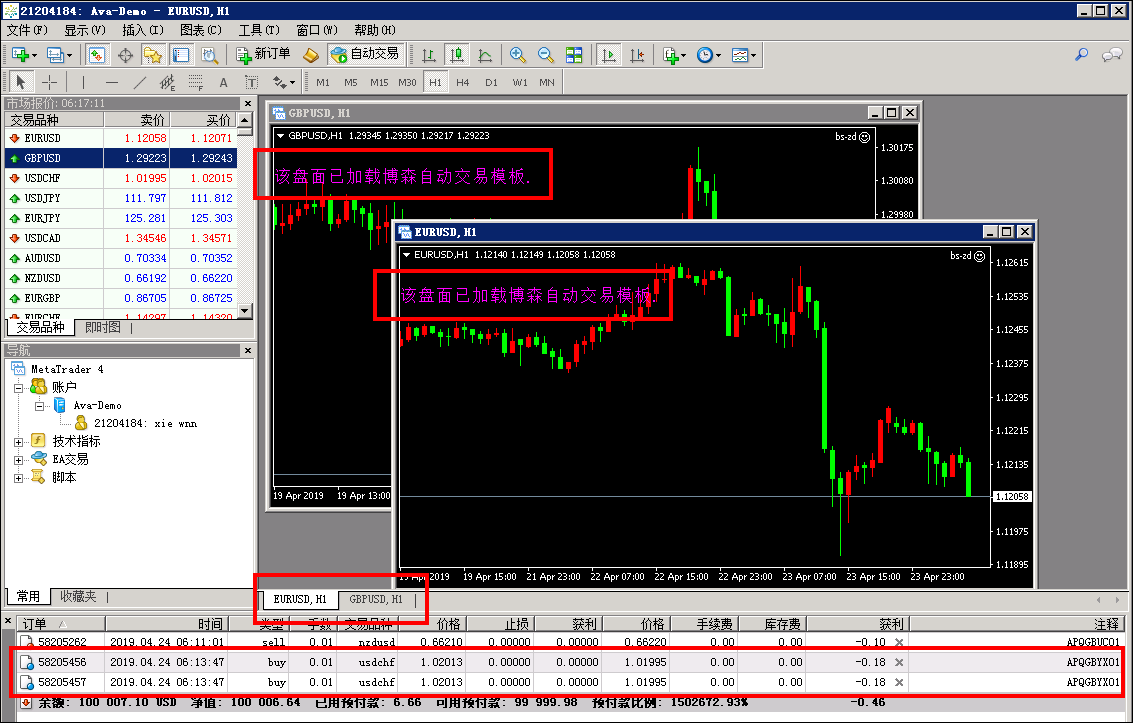1133x723 pixels.
Task: Select the horizontal line tool
Action: tap(111, 82)
